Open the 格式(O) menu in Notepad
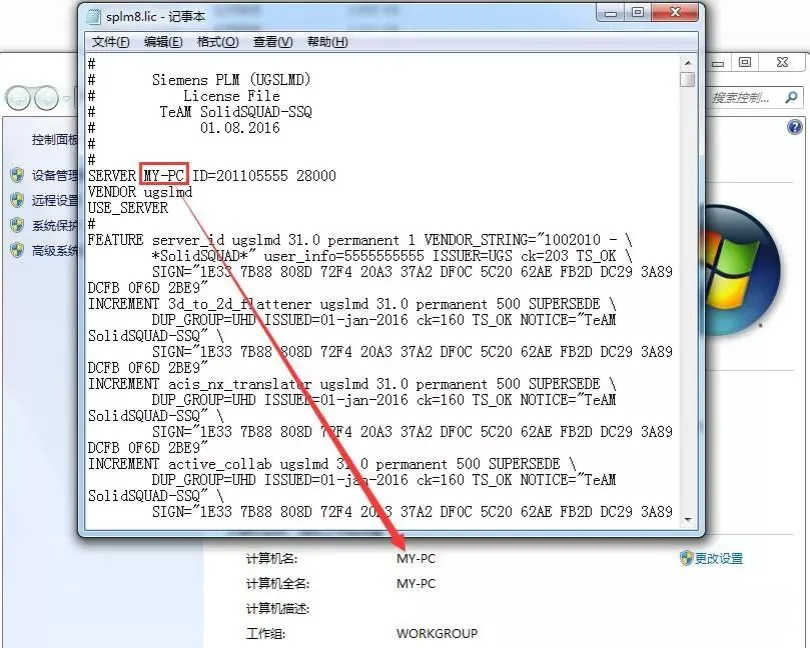This screenshot has height=648, width=810. 217,42
